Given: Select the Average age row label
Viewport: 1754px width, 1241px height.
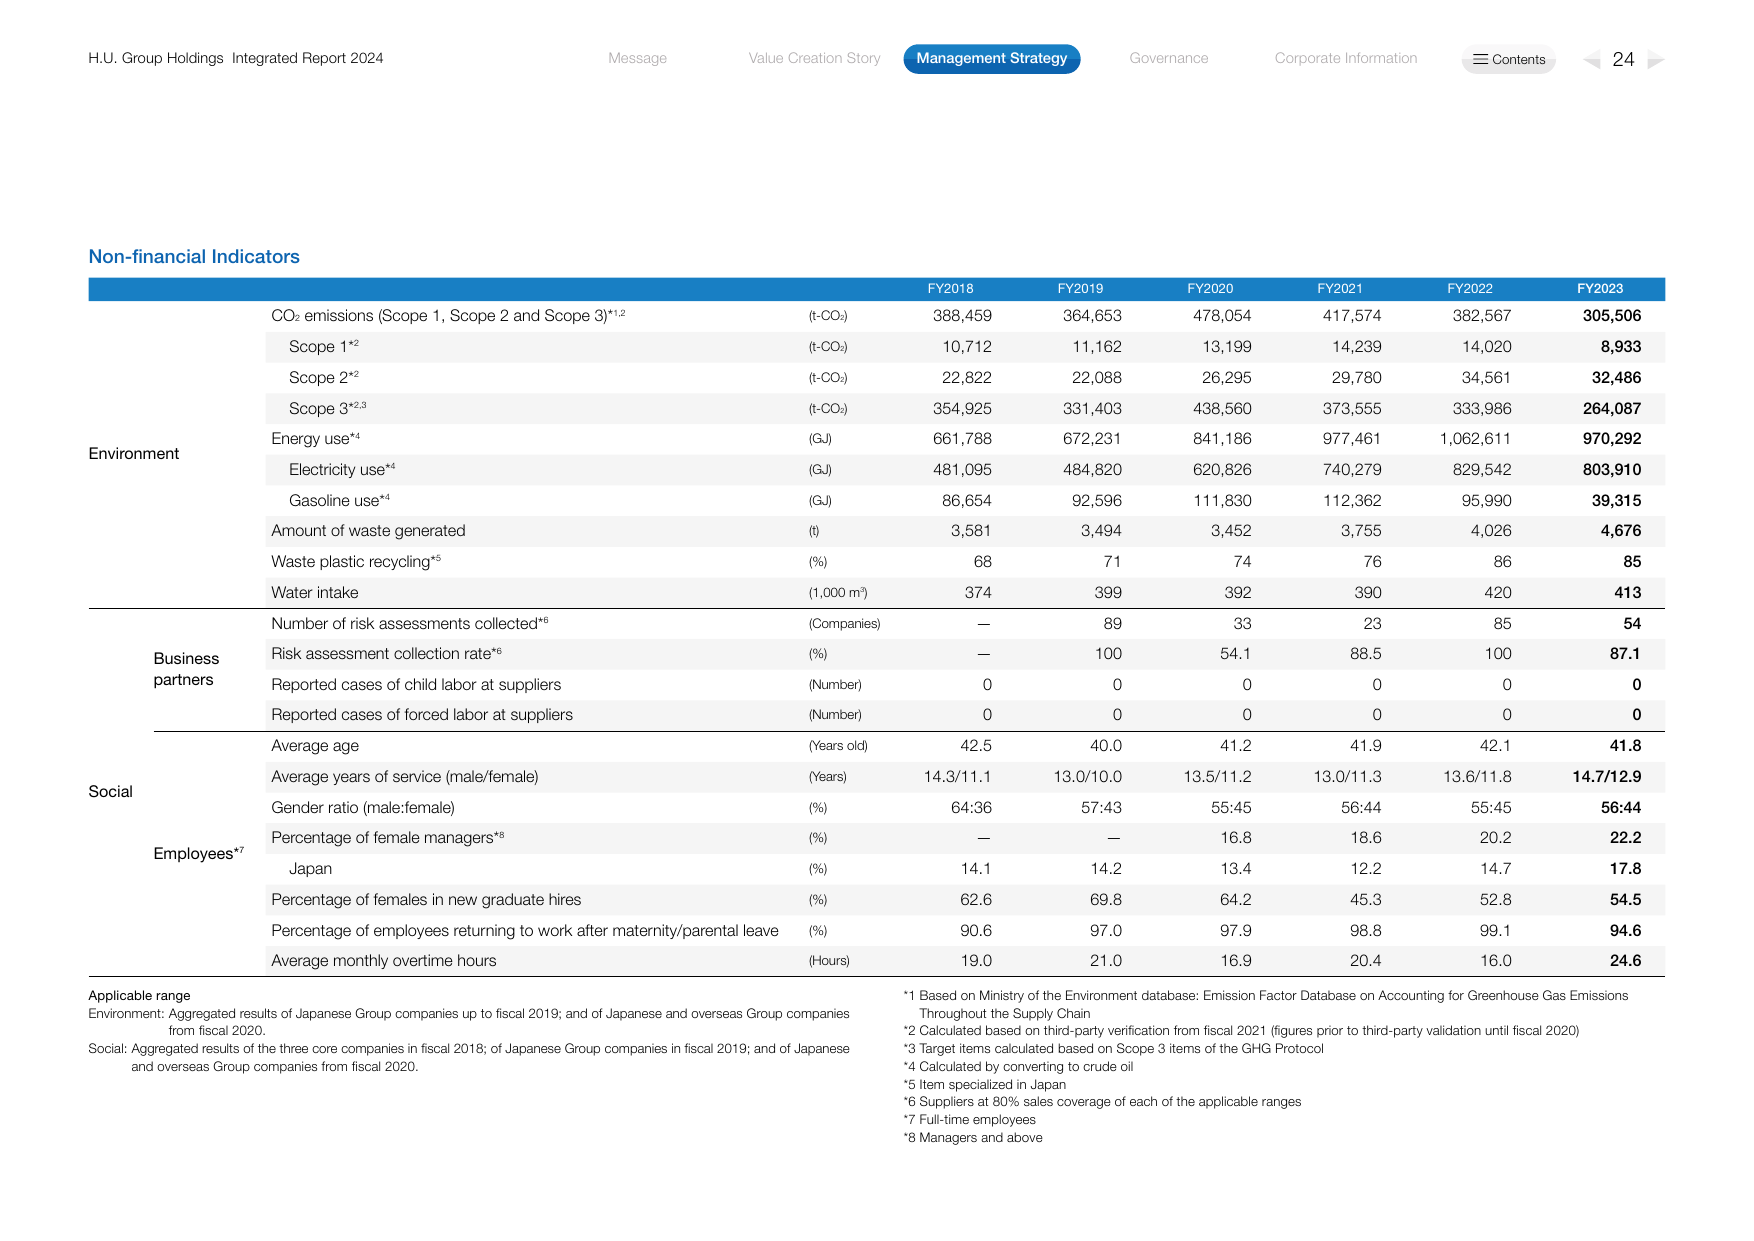Looking at the screenshot, I should point(315,746).
